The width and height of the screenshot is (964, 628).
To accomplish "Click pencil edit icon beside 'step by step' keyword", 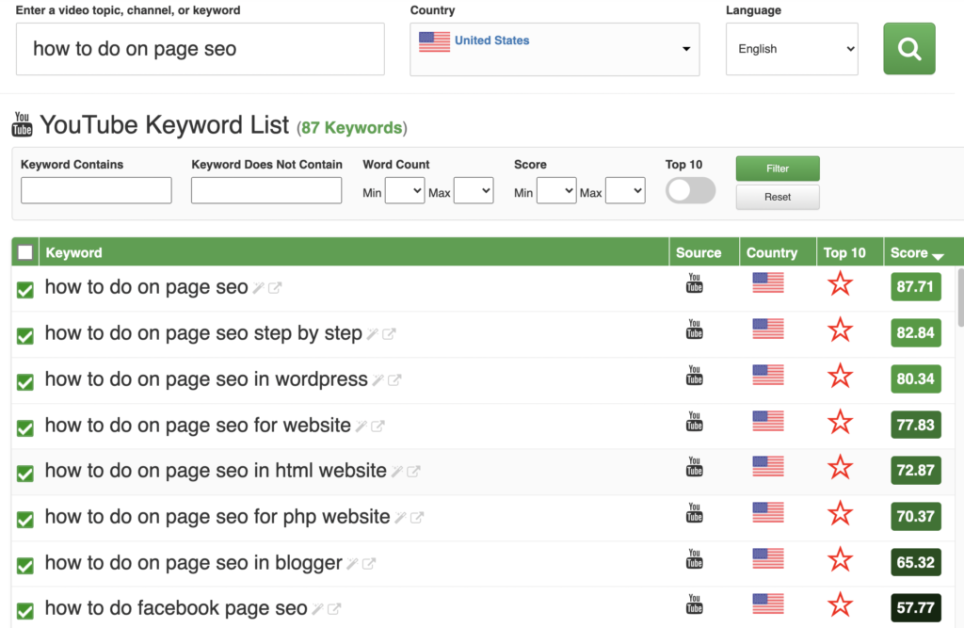I will (x=372, y=334).
